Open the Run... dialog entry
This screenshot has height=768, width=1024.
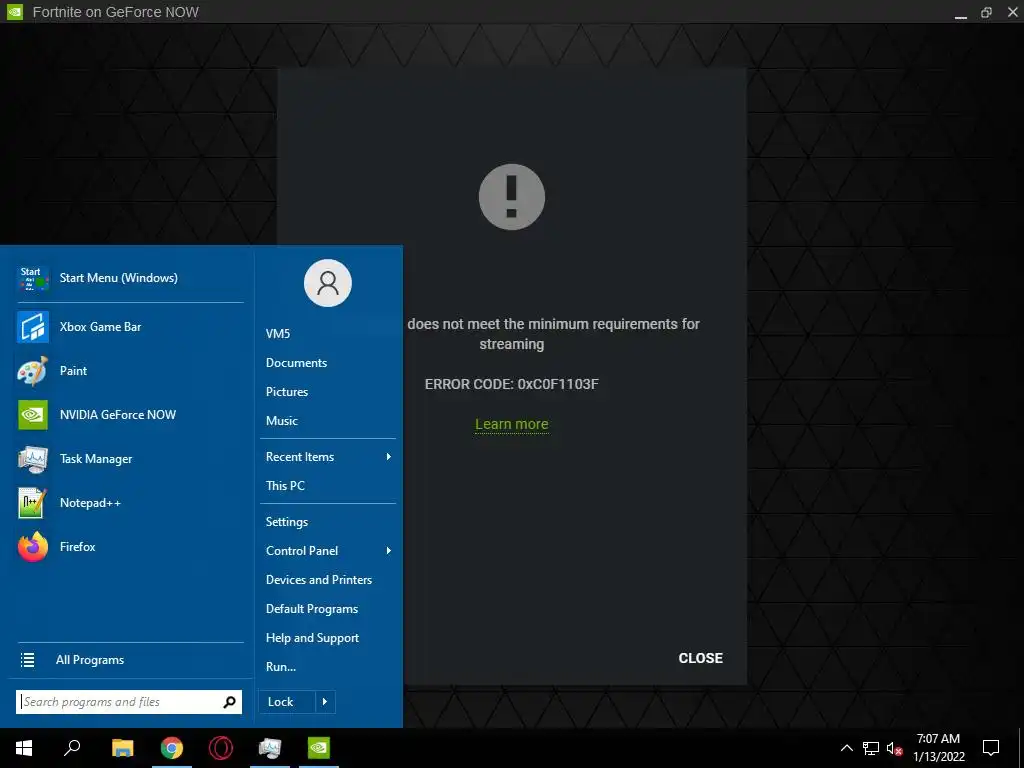pos(281,667)
